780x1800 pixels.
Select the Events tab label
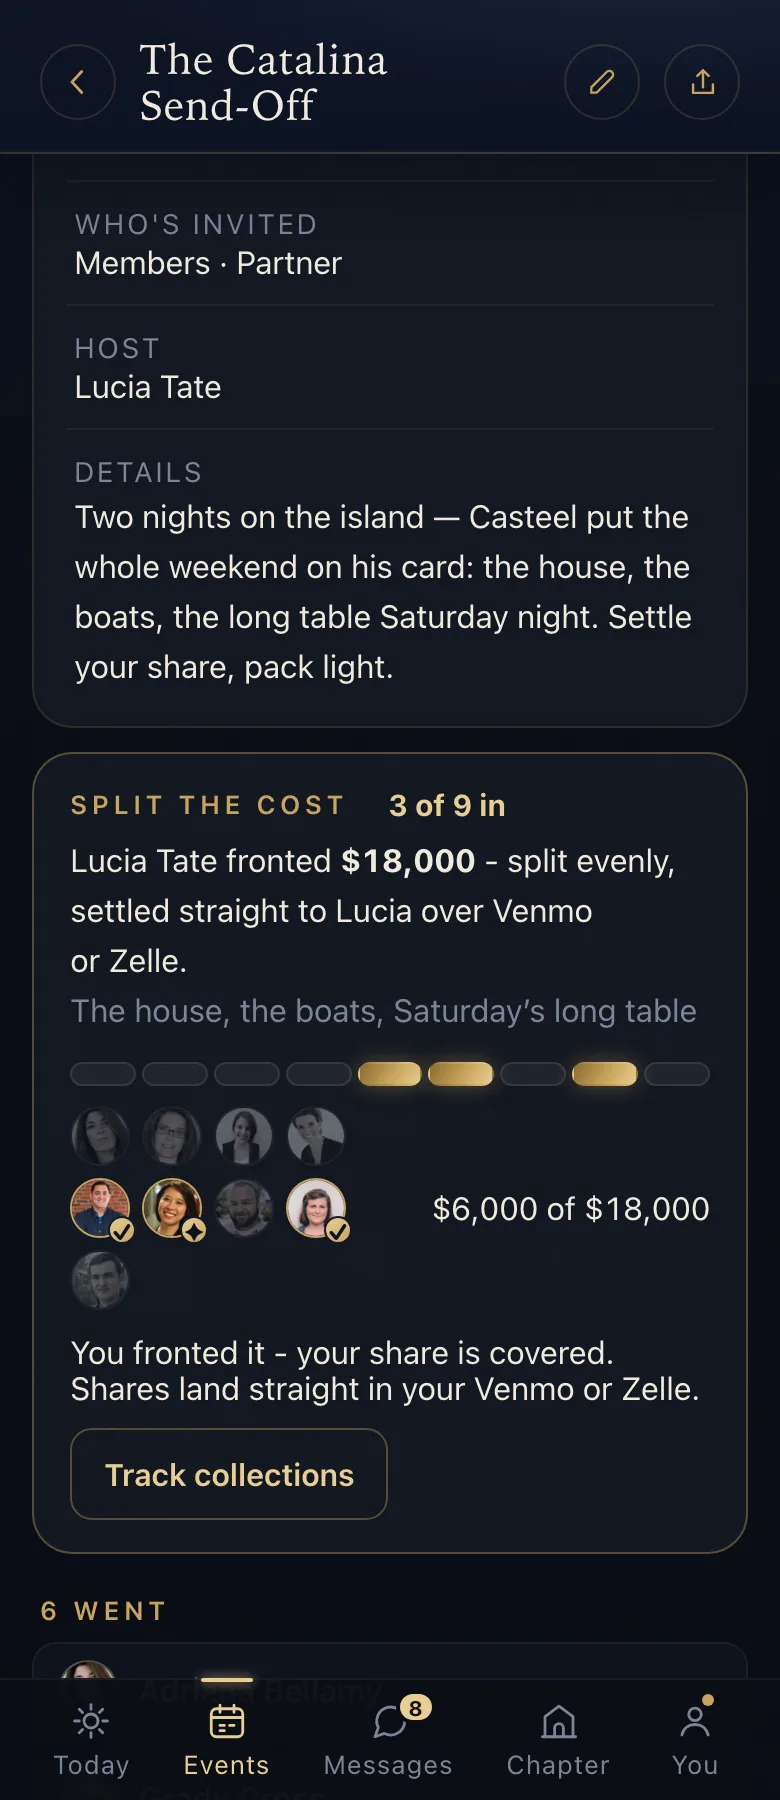(x=227, y=1765)
